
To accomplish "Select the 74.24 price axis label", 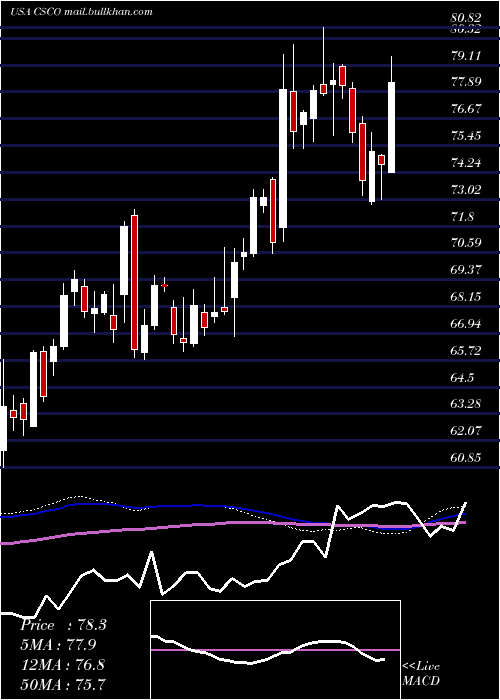I will pyautogui.click(x=466, y=163).
